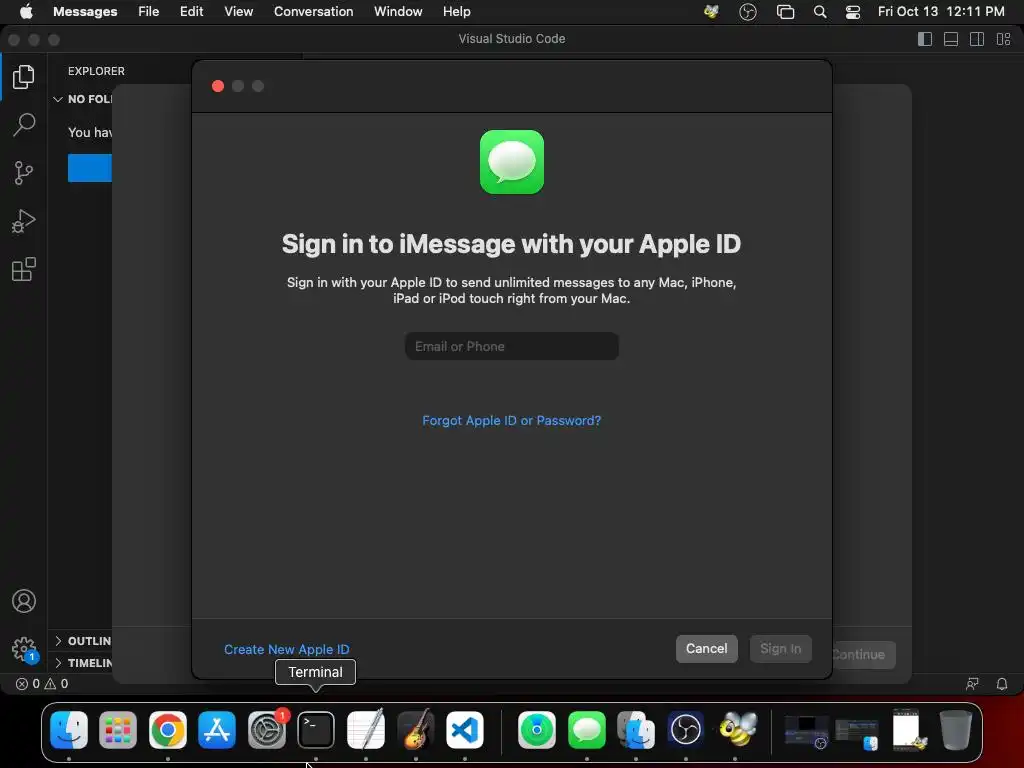Open Source Control in the activity bar
Screen dimensions: 1024x768
(24, 173)
